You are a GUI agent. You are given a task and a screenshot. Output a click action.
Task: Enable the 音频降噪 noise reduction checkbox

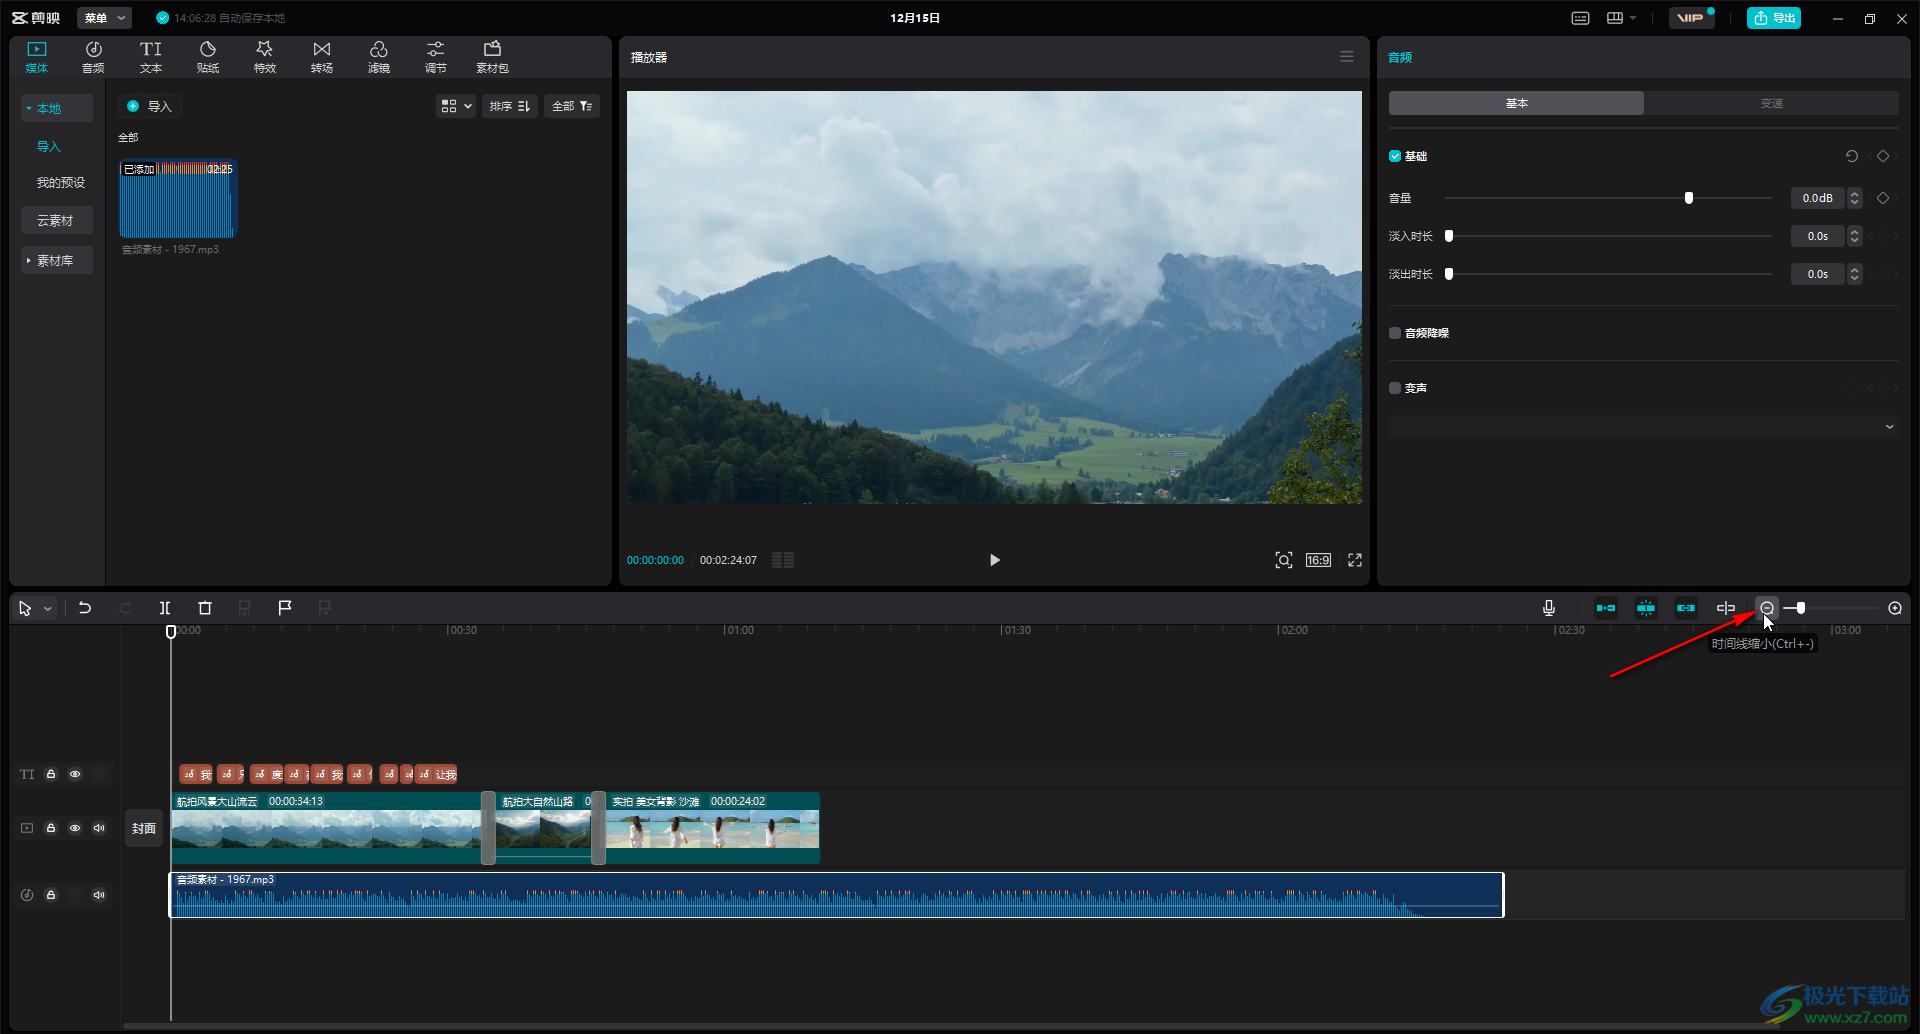pyautogui.click(x=1395, y=333)
